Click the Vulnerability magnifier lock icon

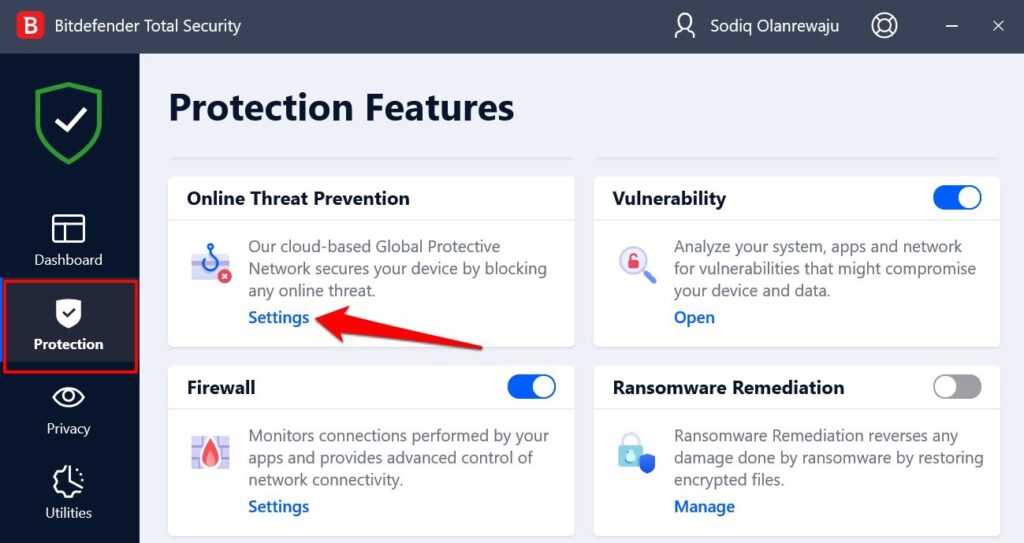pos(636,265)
